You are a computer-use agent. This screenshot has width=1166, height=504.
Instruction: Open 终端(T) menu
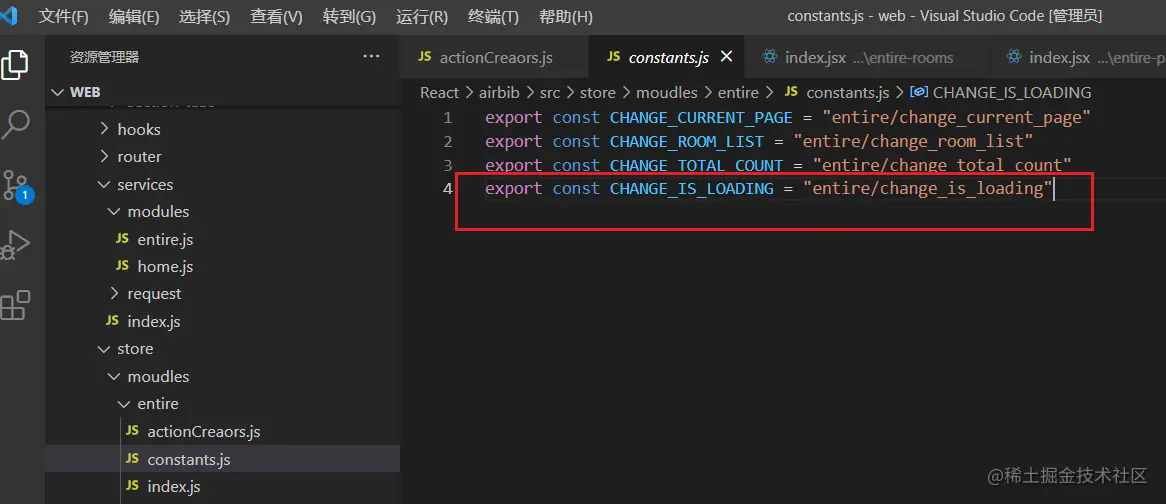pos(493,16)
